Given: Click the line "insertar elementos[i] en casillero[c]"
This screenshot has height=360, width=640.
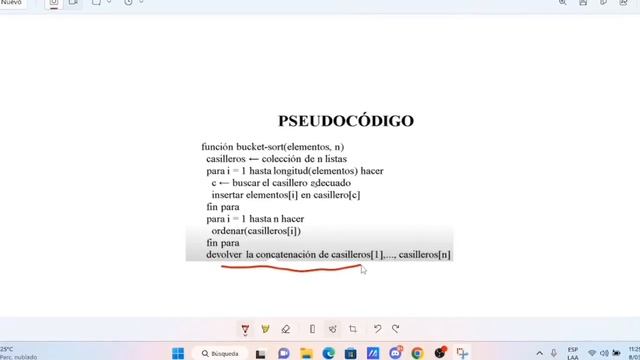Looking at the screenshot, I should pos(286,195).
